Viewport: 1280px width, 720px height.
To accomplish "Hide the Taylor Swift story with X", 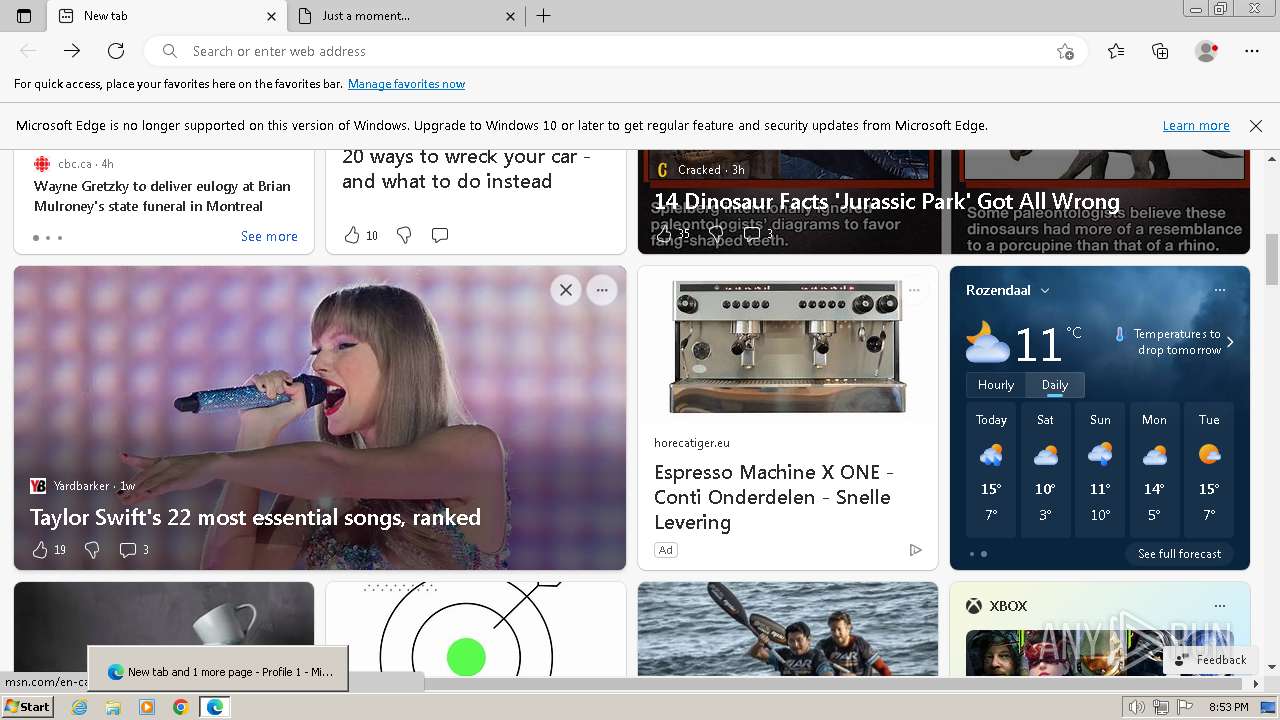I will coord(566,290).
